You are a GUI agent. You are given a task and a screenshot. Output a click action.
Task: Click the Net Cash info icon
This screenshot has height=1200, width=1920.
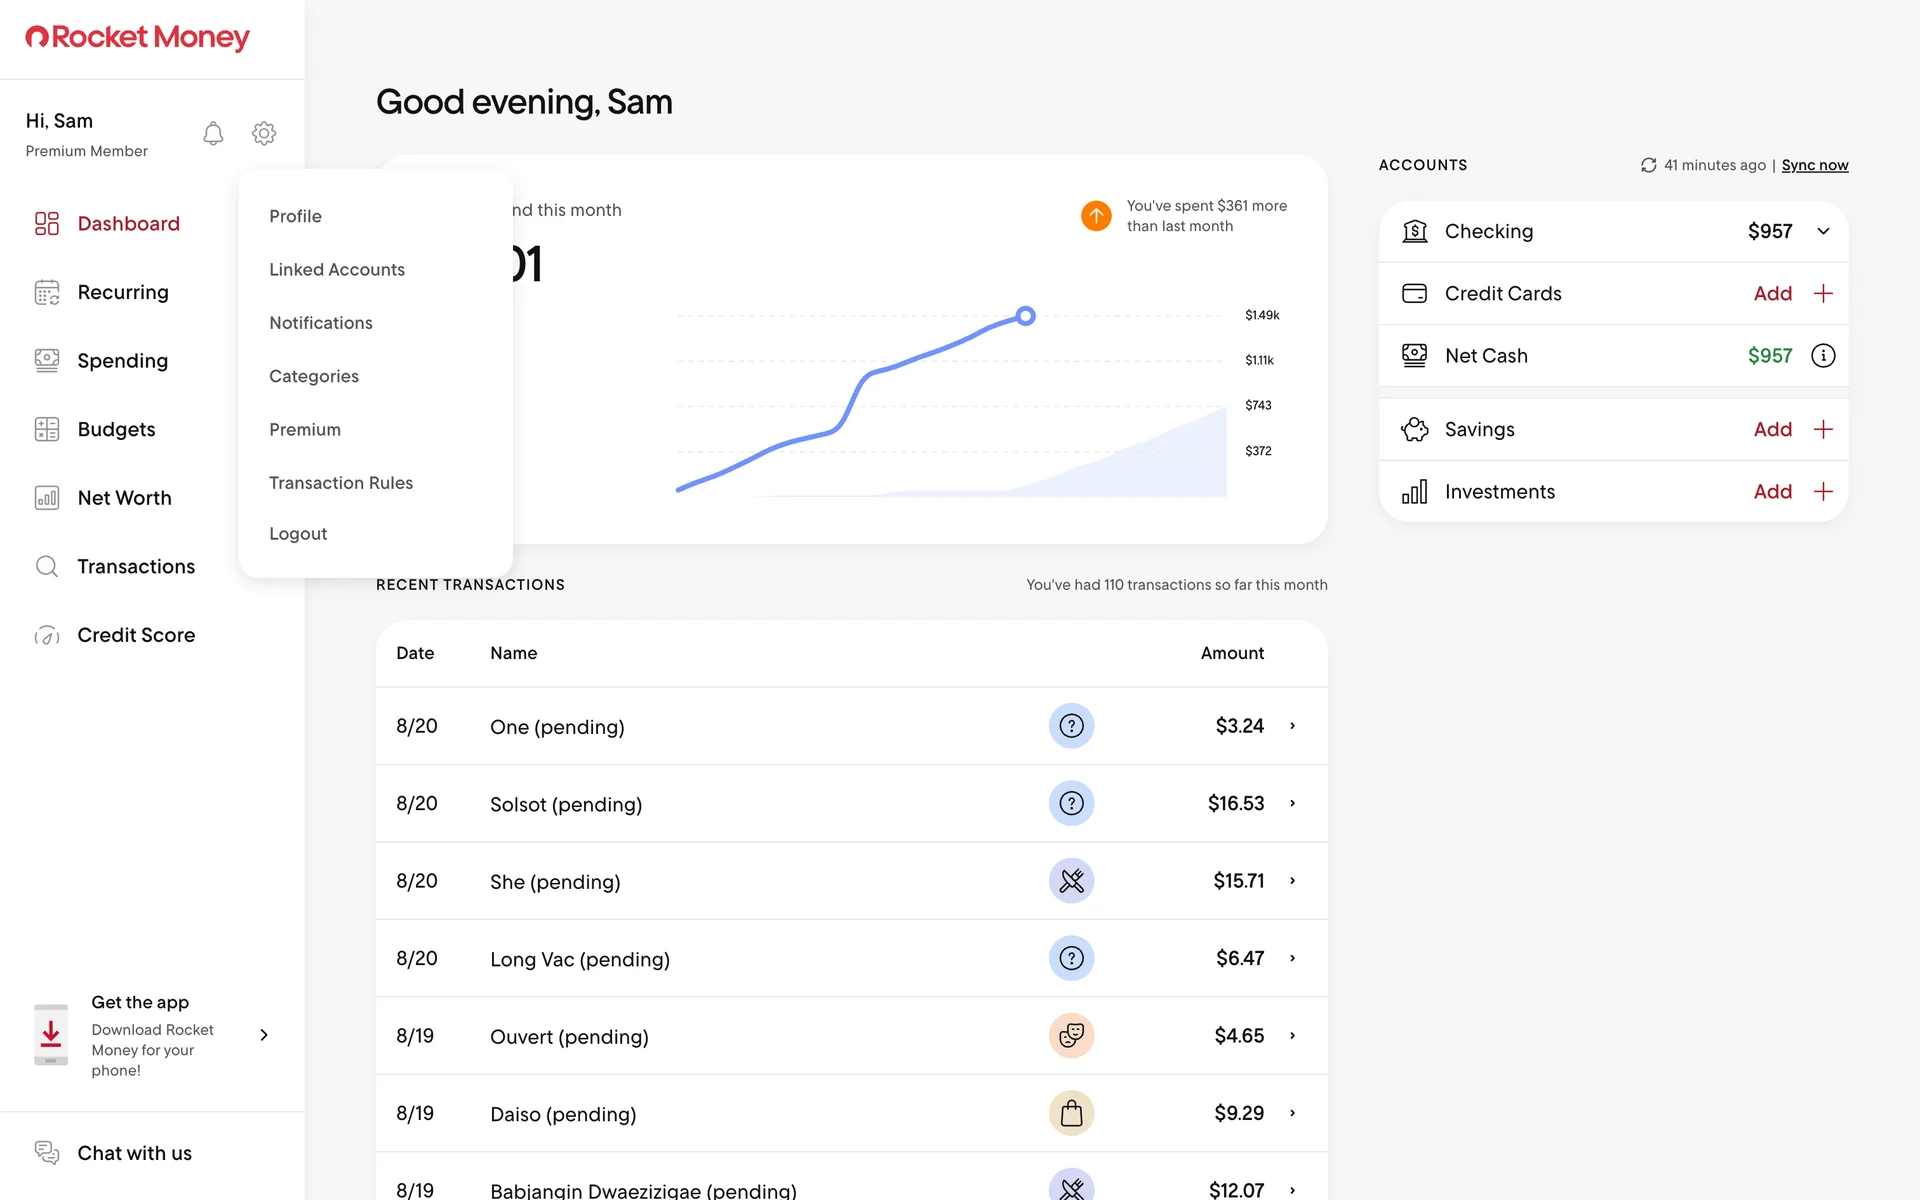pyautogui.click(x=1823, y=356)
